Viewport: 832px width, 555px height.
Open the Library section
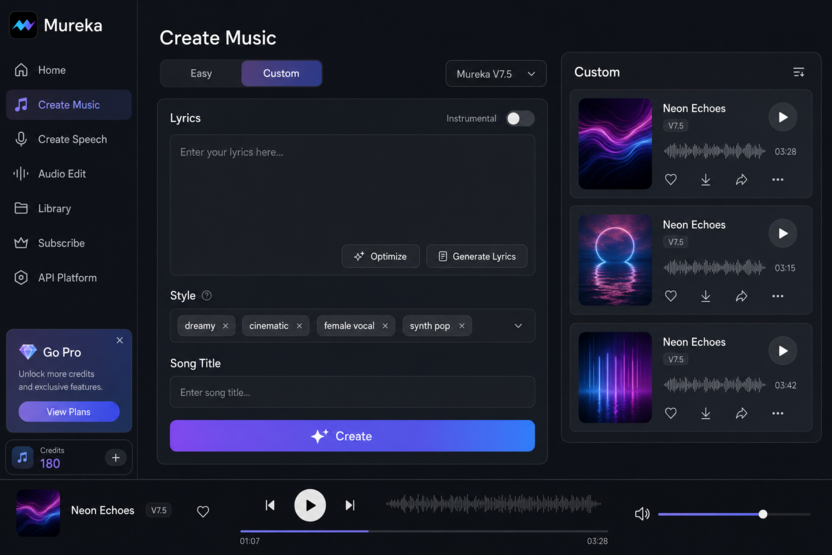coord(69,208)
